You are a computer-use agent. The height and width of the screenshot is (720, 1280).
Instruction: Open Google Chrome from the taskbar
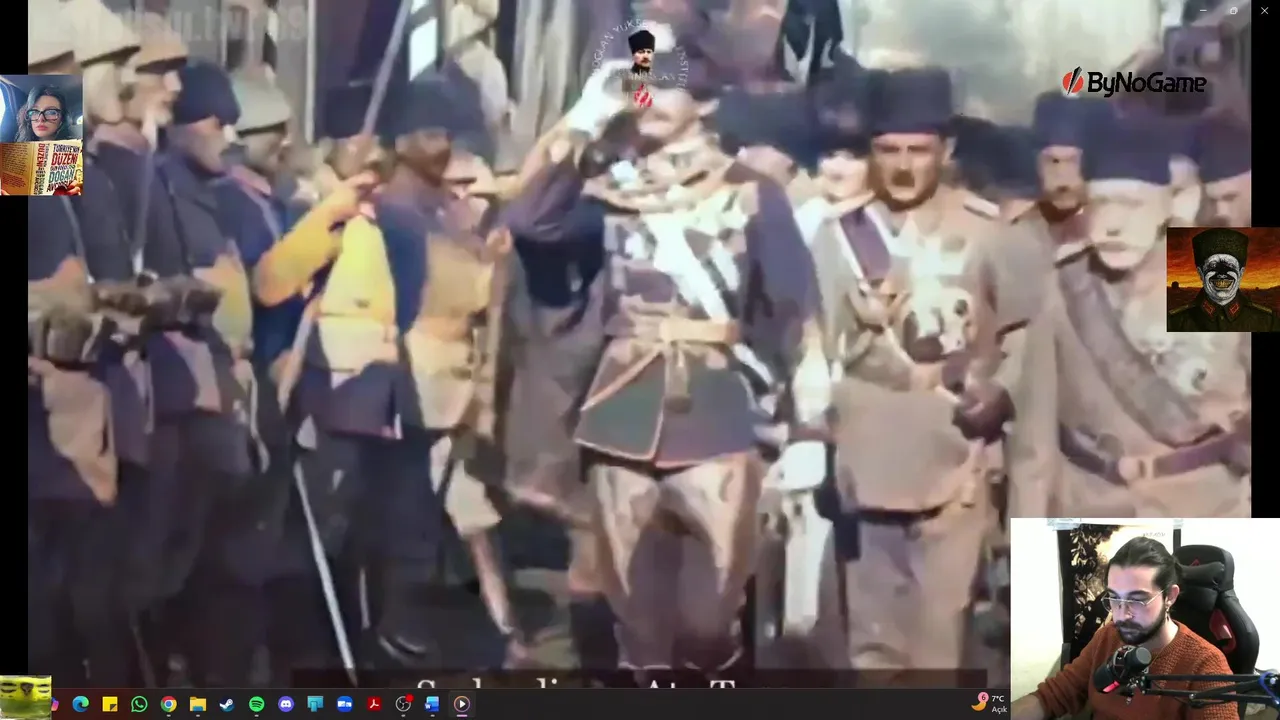(169, 704)
